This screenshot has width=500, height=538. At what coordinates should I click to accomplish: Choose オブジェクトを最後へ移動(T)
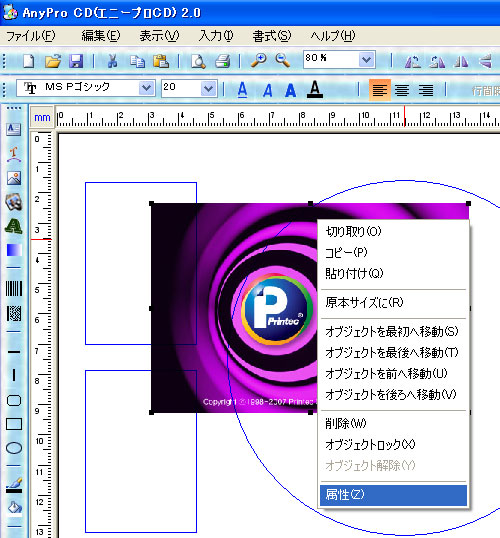pyautogui.click(x=393, y=352)
